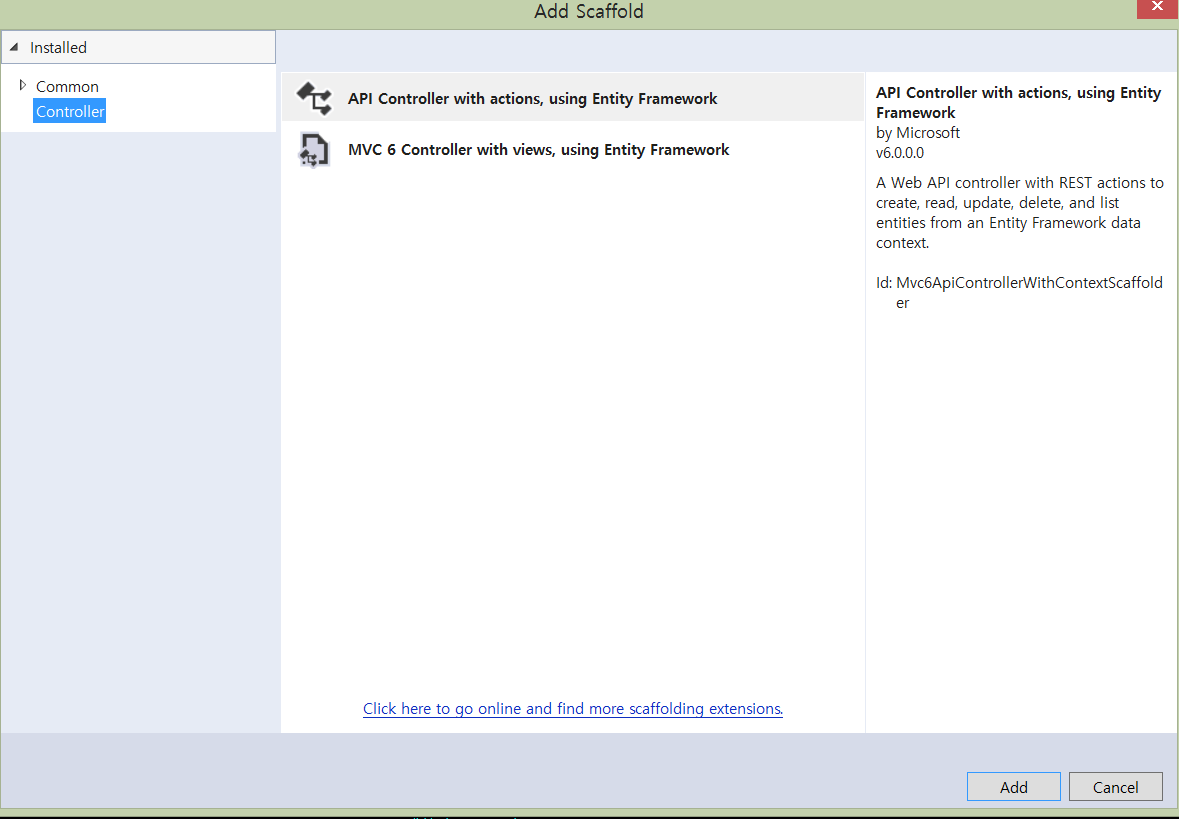Click the details pane scaffold title heading

coord(1019,102)
